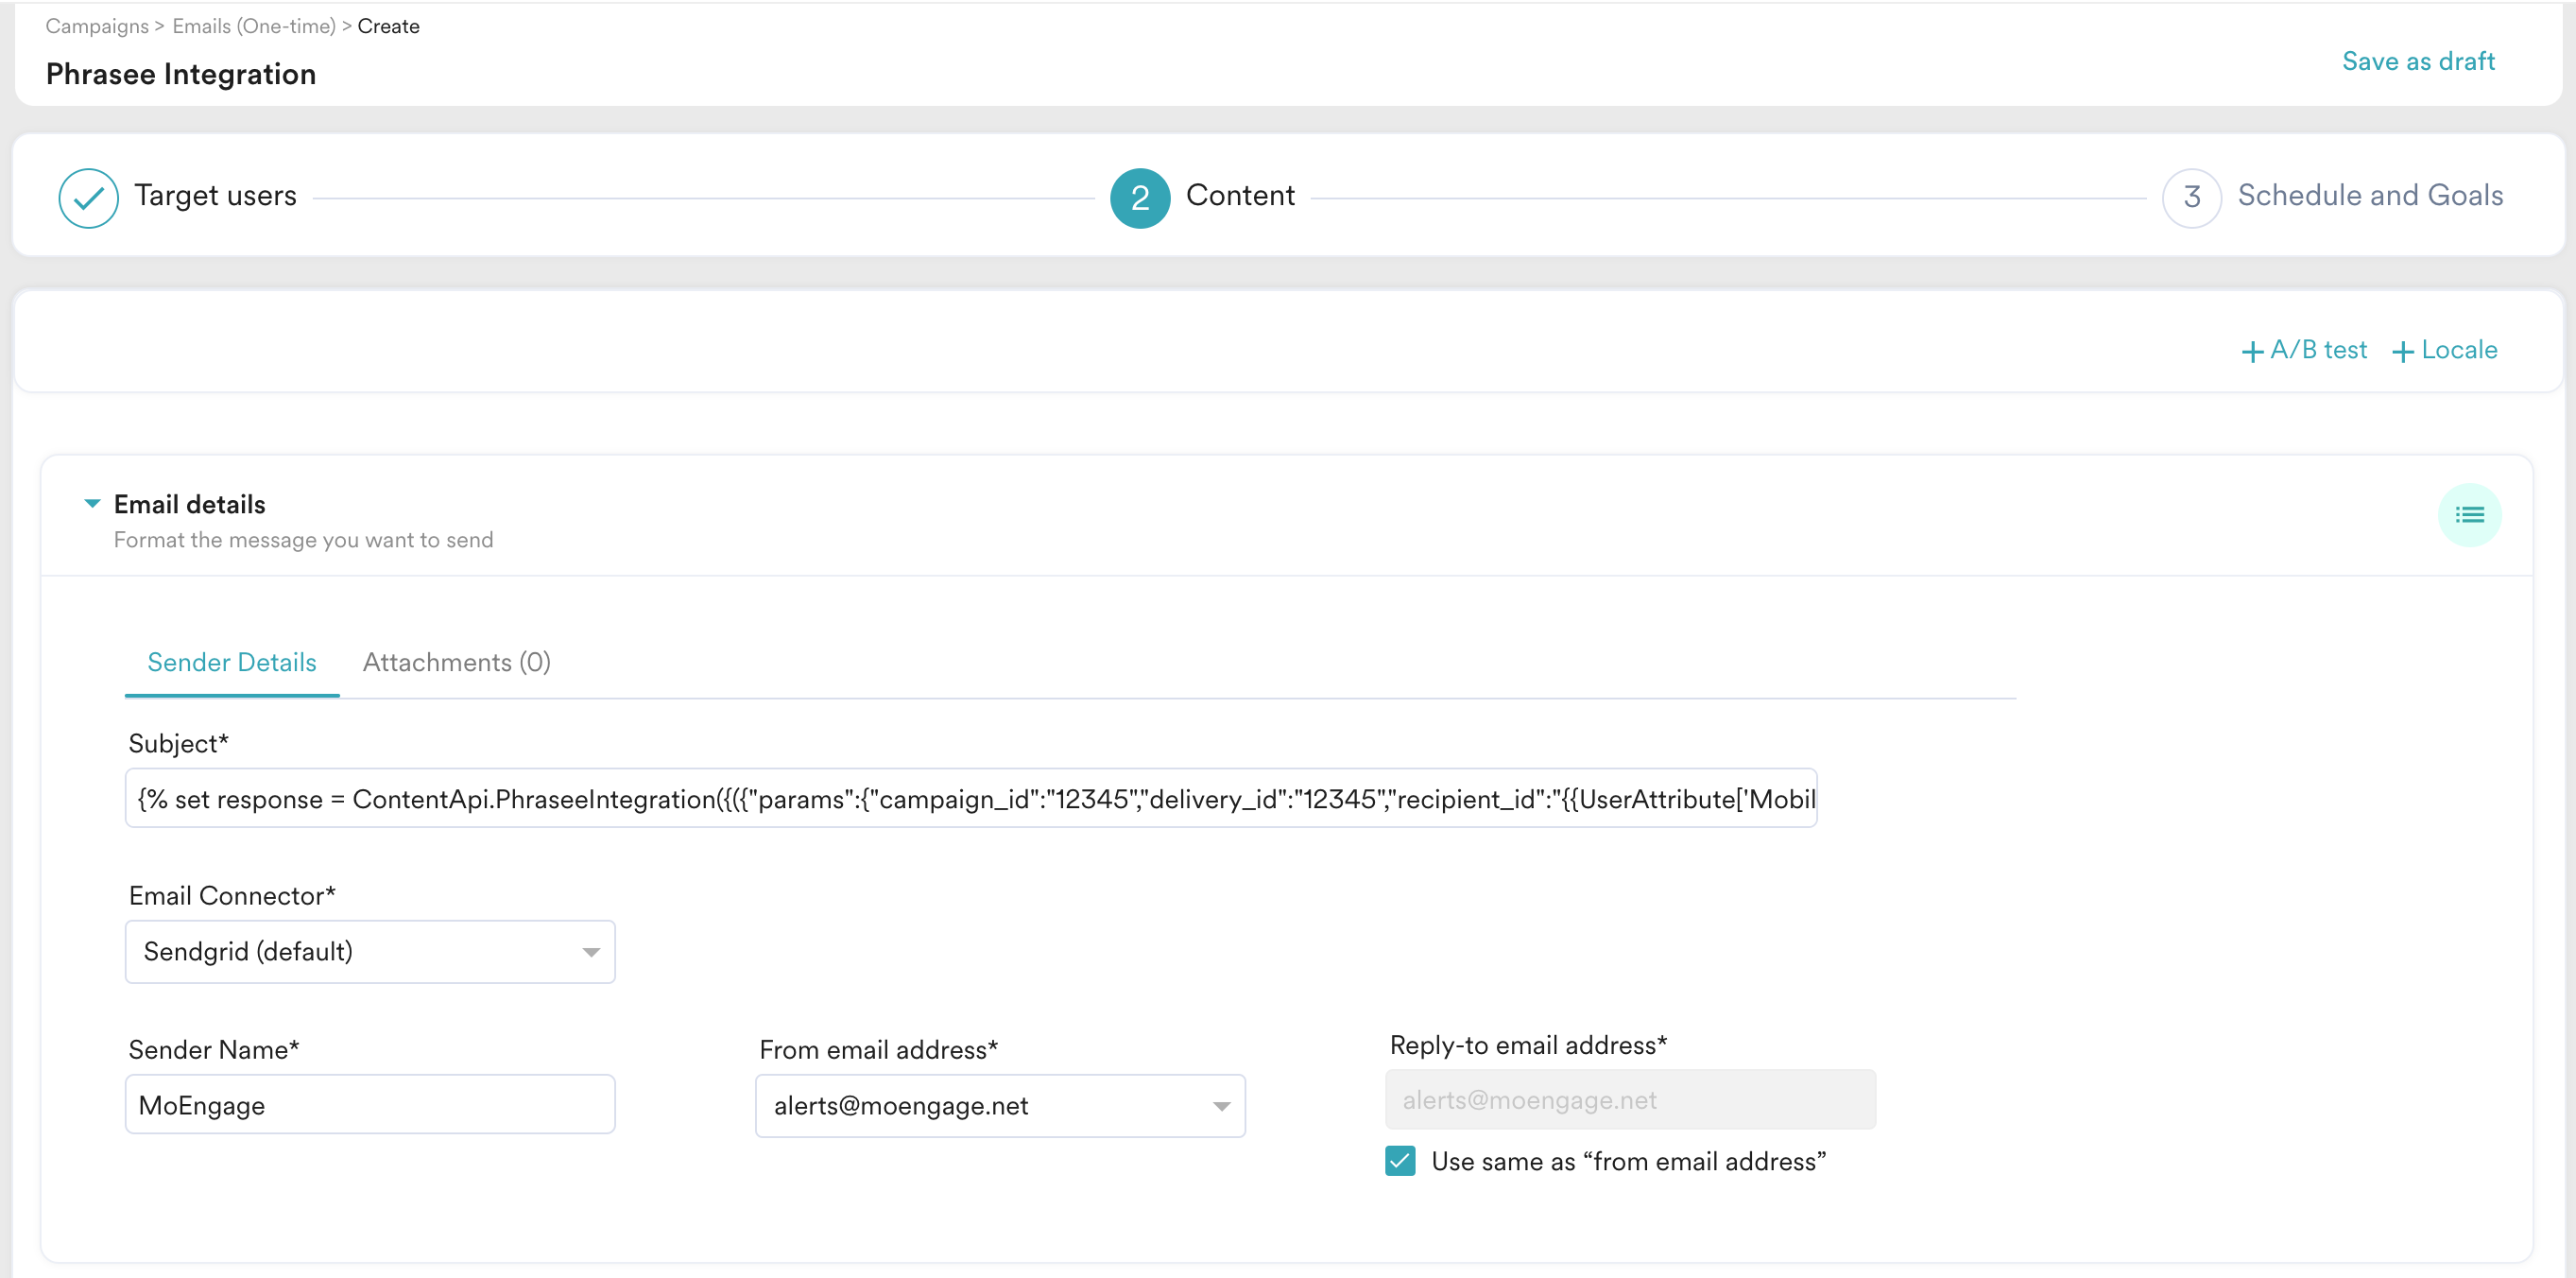Open the personalization attributes list icon
The image size is (2576, 1278).
tap(2470, 515)
